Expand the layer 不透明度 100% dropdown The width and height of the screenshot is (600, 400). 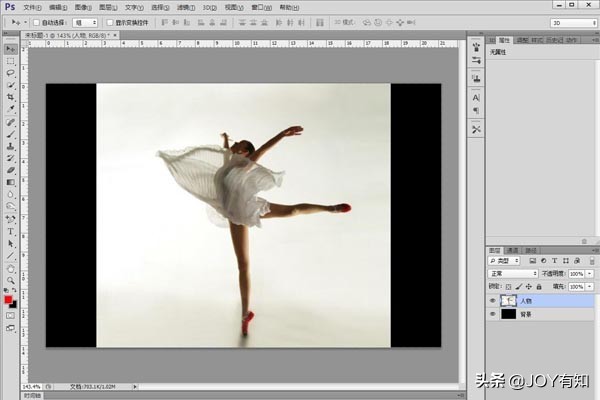(588, 273)
